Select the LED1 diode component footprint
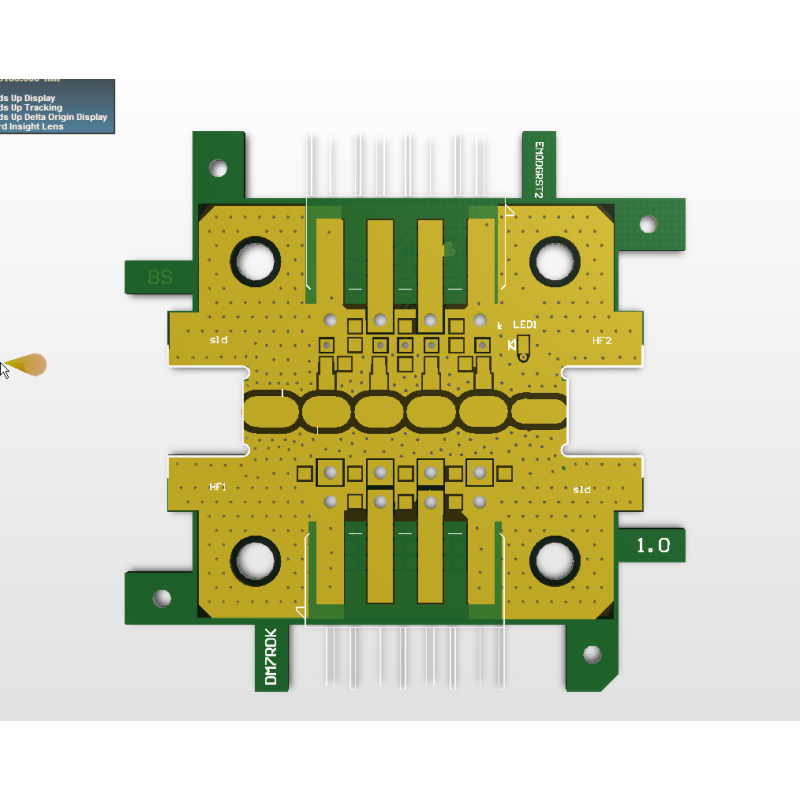The height and width of the screenshot is (800, 800). pos(523,347)
